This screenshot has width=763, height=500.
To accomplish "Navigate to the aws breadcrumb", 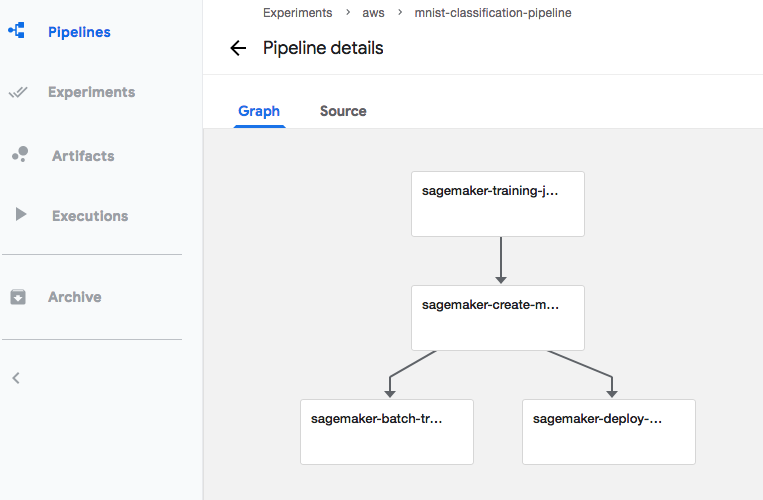I will pos(373,13).
